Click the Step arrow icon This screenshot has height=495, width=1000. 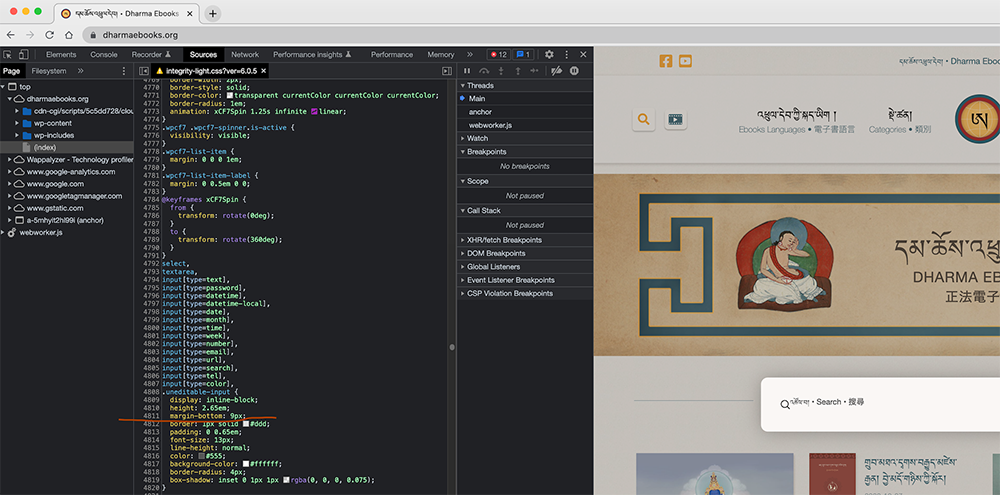tap(534, 71)
